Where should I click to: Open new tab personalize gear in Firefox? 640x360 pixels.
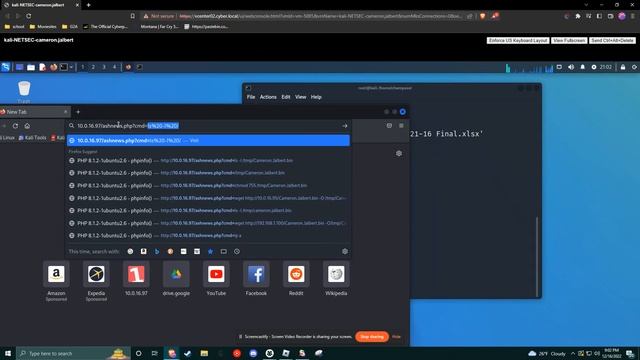coord(399,153)
